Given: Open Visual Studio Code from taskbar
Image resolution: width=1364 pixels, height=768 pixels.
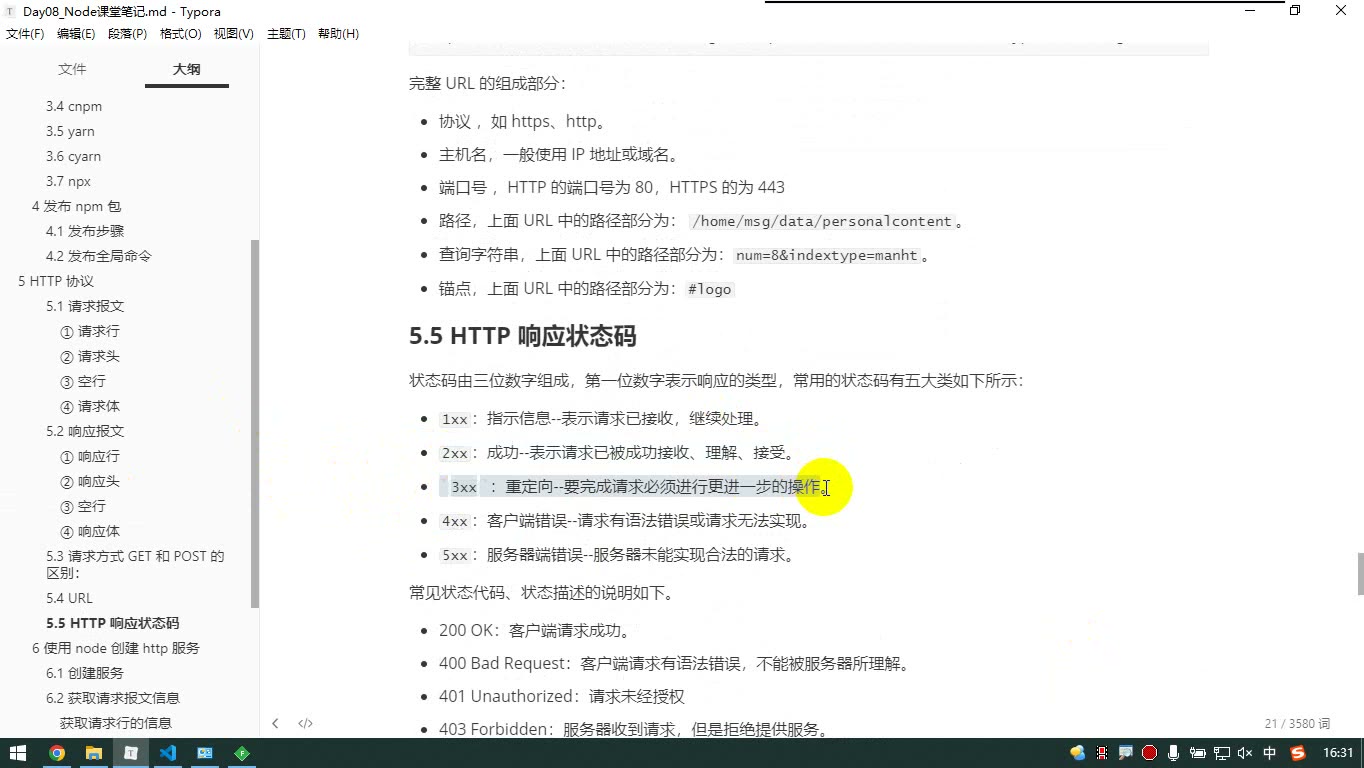Looking at the screenshot, I should (168, 753).
